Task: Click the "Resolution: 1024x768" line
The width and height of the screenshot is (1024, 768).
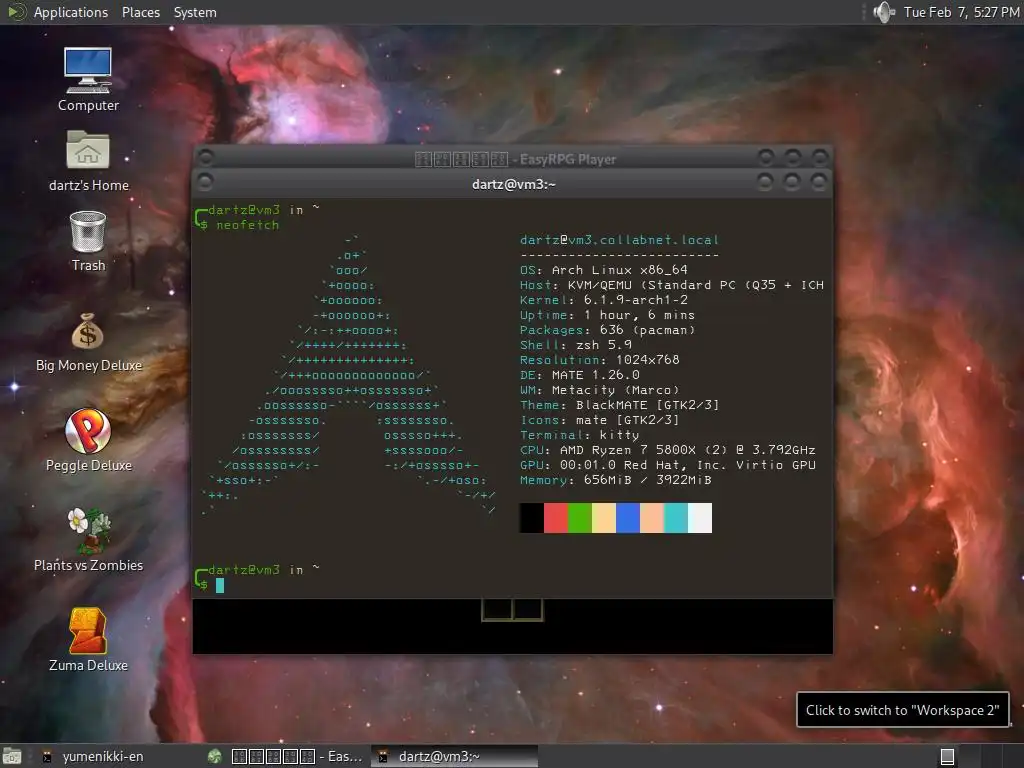Action: tap(600, 360)
